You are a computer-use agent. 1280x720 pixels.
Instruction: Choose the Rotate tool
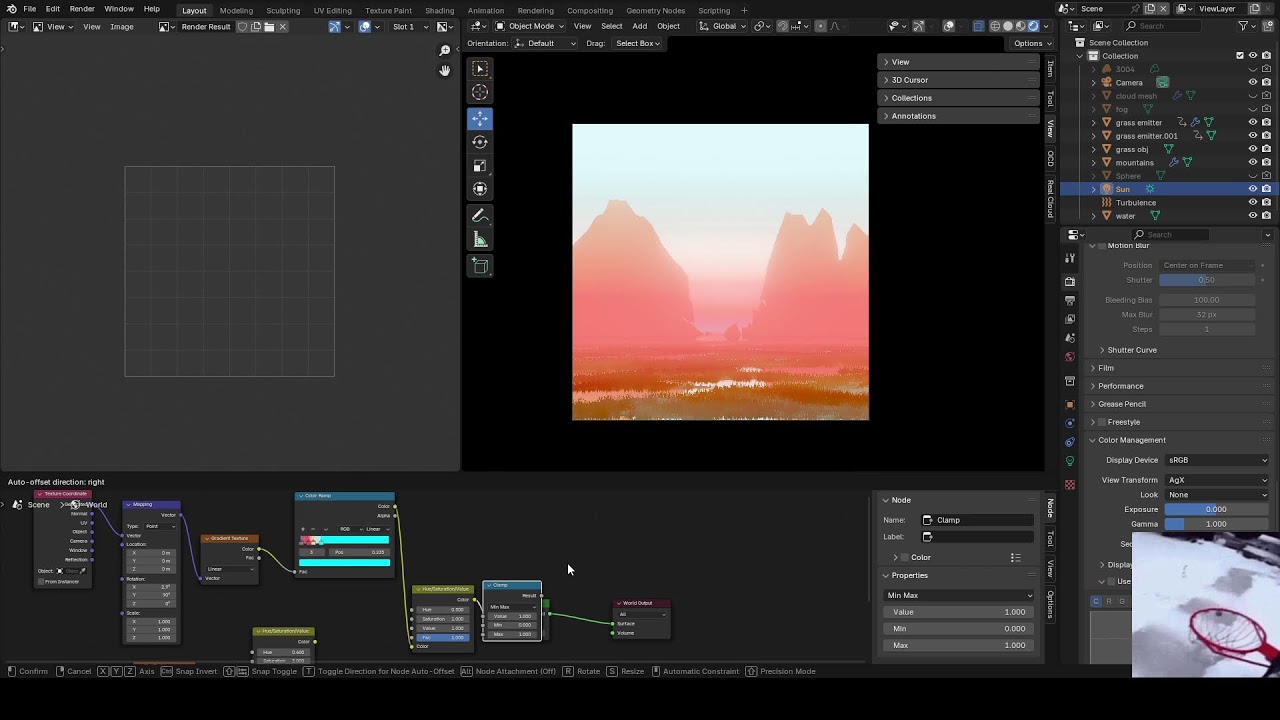pos(480,142)
